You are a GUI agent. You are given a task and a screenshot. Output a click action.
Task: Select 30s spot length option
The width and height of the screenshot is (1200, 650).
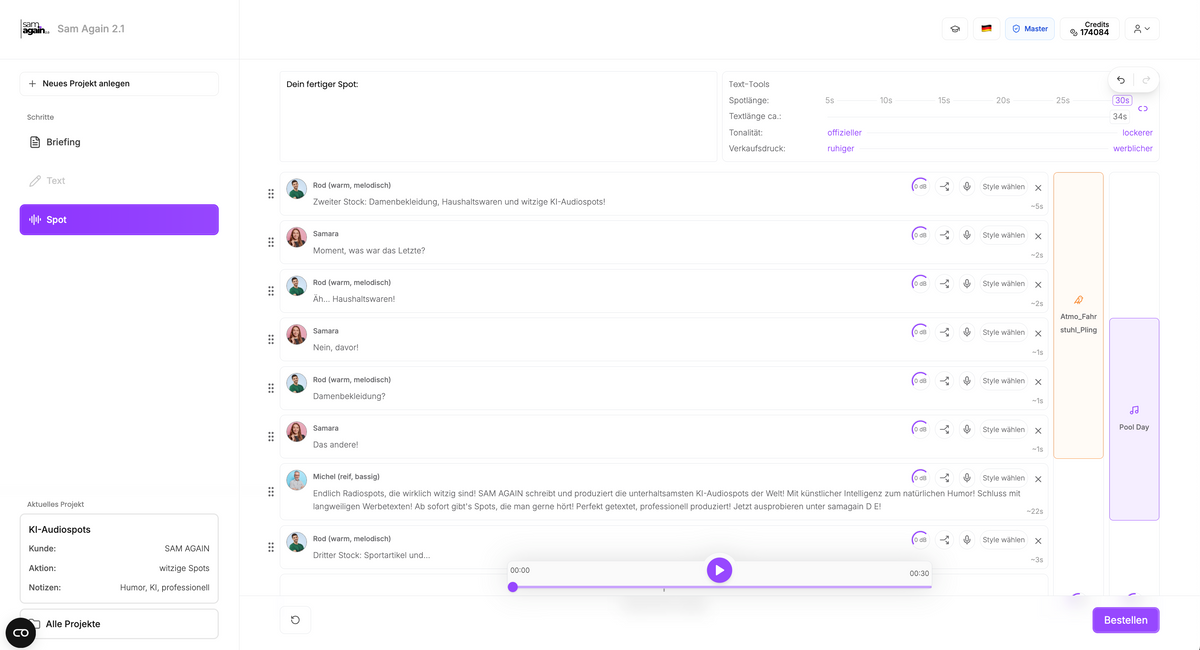(1121, 100)
